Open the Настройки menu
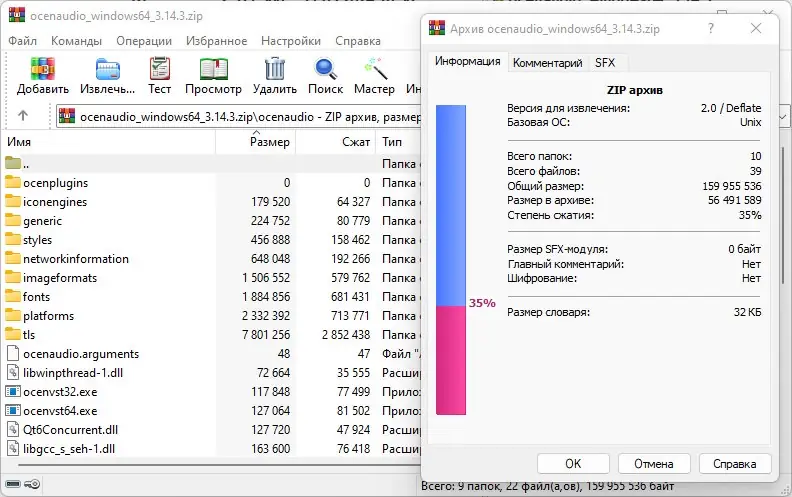This screenshot has width=792, height=497. point(291,41)
